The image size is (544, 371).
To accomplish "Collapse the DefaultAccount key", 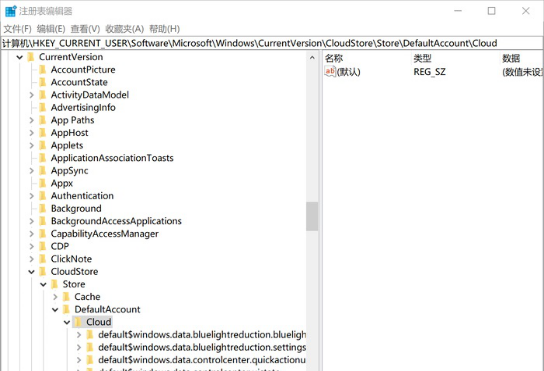I will (55, 310).
